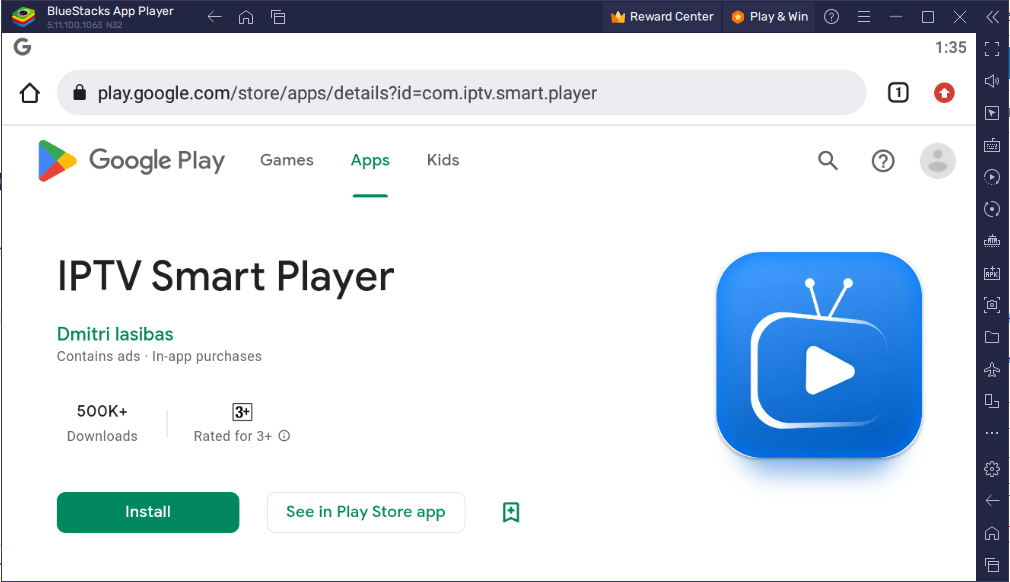1010x582 pixels.
Task: Take a screenshot with the sidebar camera icon
Action: coord(992,305)
